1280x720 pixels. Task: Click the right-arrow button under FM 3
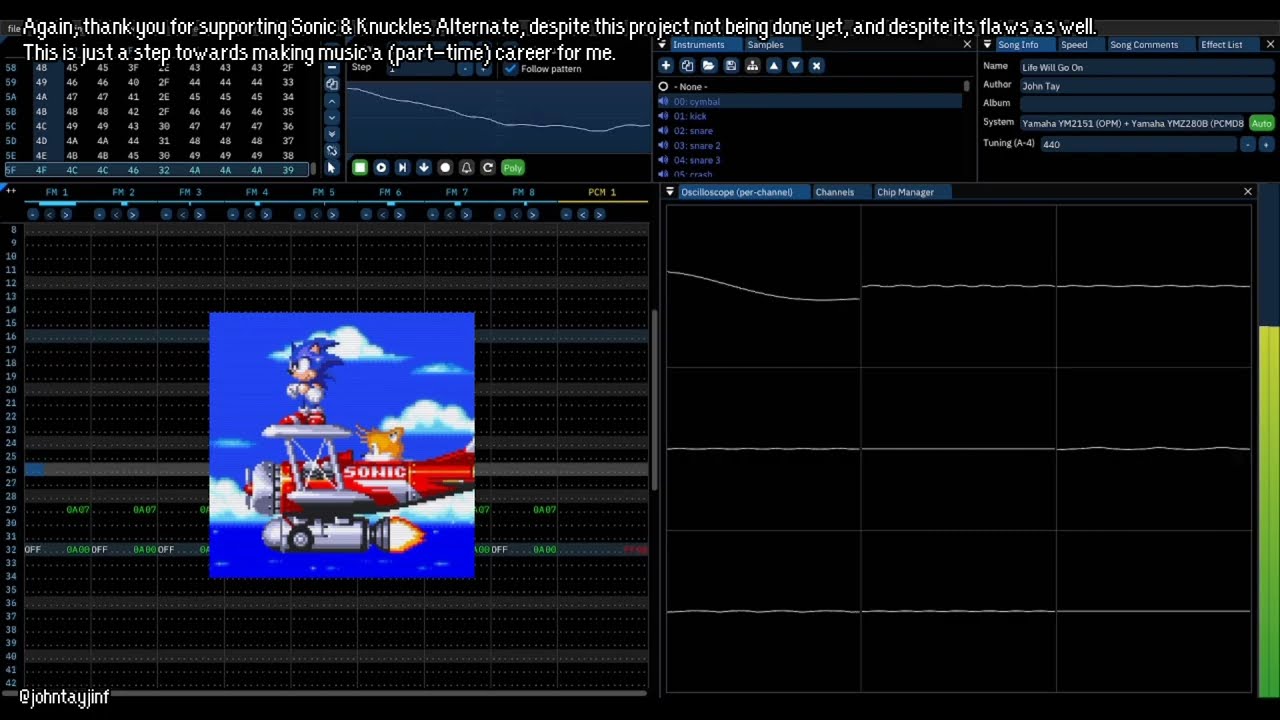(199, 214)
